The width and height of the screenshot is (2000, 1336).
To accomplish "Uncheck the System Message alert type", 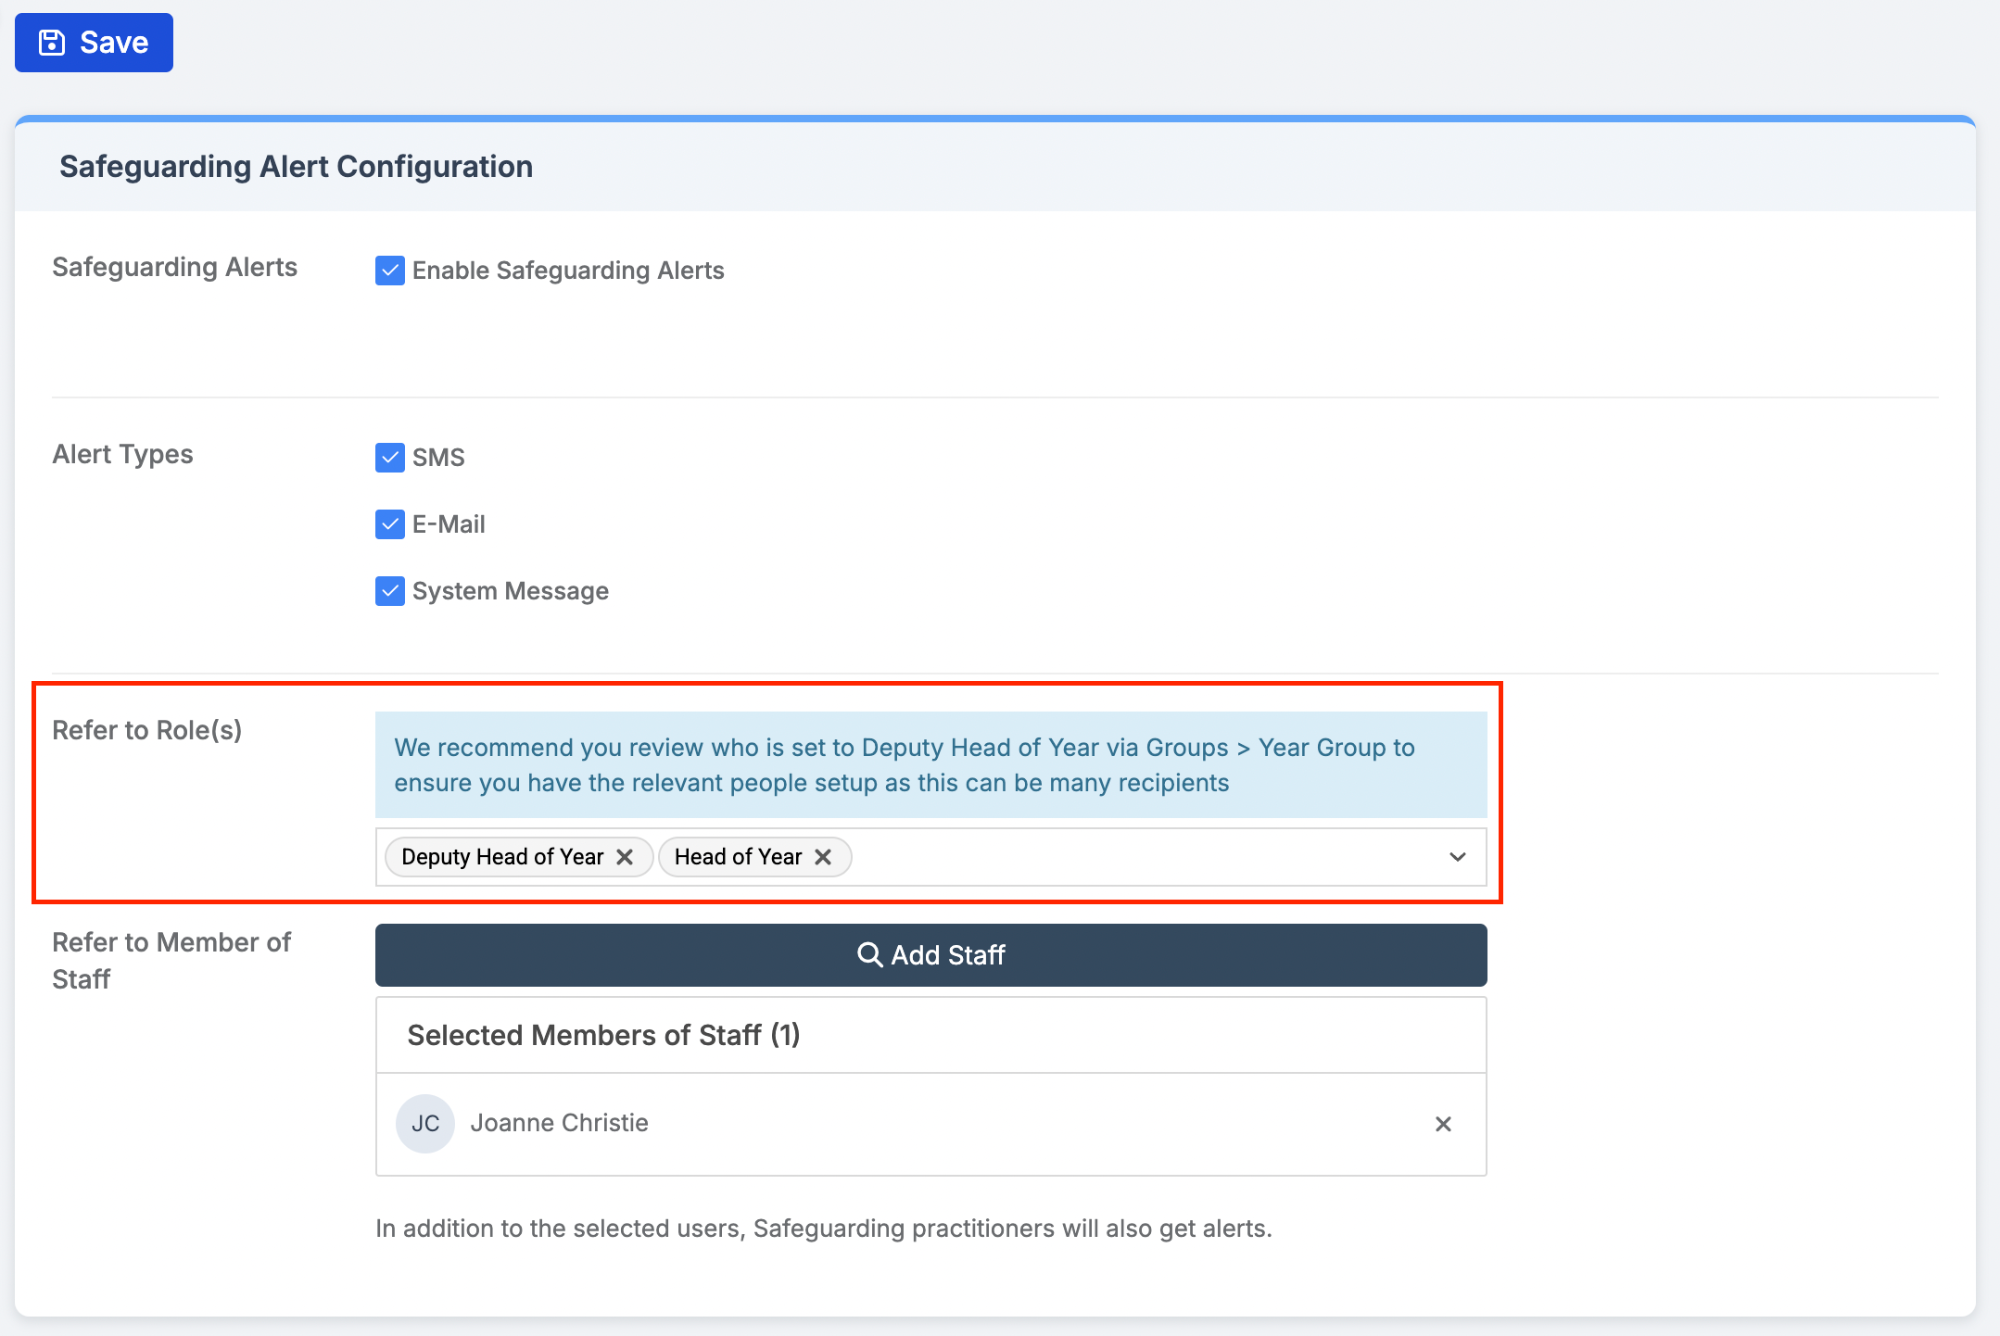I will coord(389,590).
